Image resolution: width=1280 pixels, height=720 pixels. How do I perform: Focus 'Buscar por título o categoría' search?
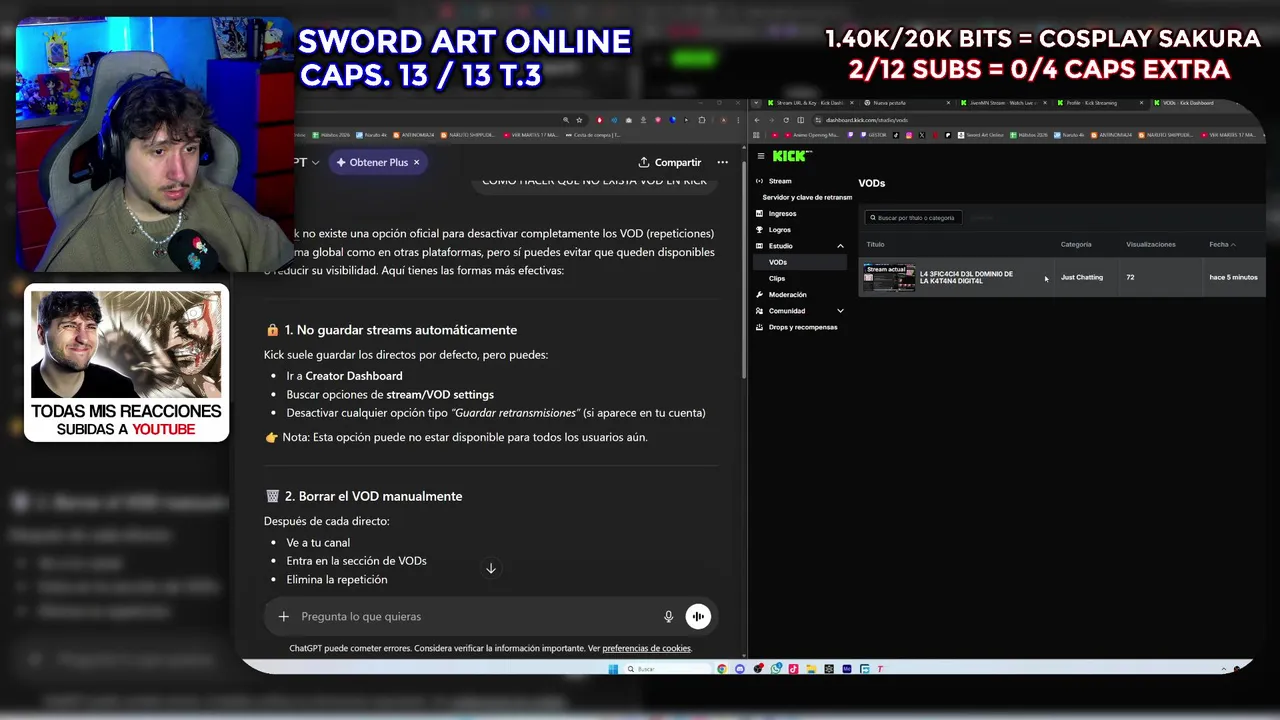tap(915, 217)
